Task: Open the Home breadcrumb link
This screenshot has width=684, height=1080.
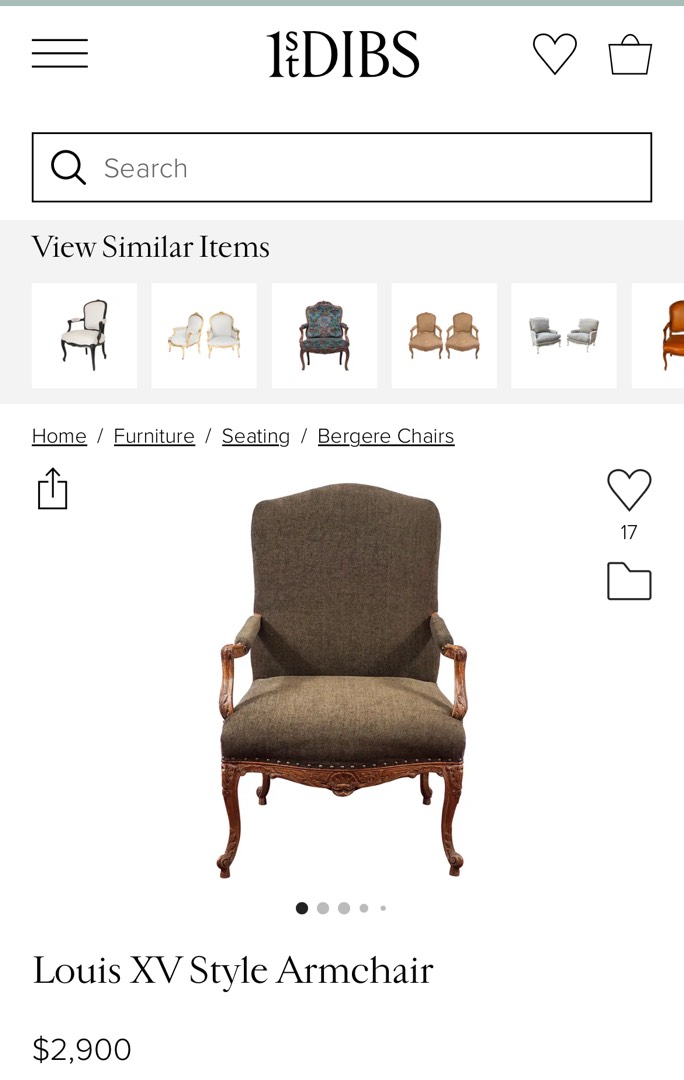Action: pos(59,436)
